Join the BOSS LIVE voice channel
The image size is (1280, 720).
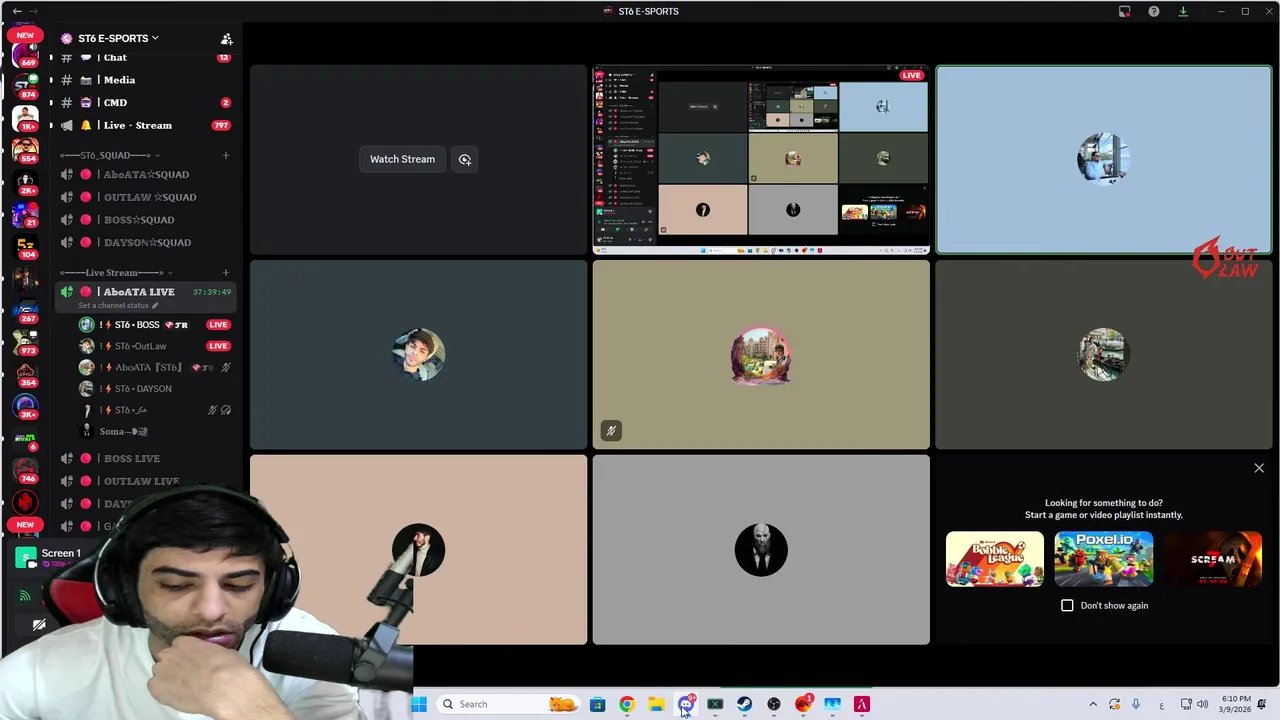tap(145, 458)
